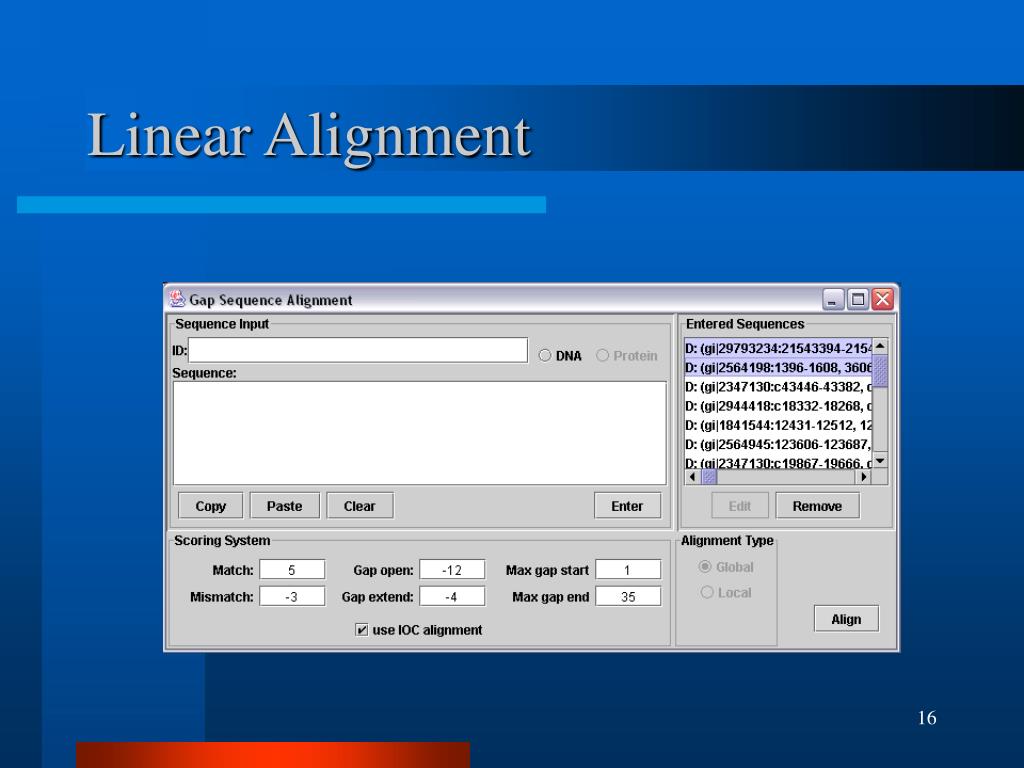
Task: Edit the Match score field
Action: 292,569
